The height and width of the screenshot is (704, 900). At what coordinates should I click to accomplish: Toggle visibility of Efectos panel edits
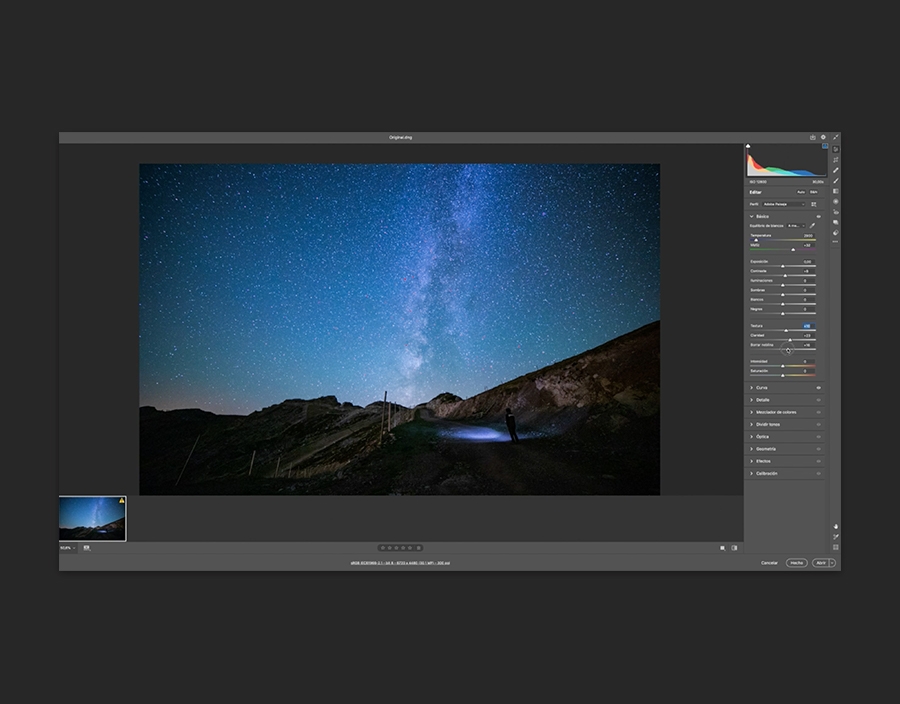[818, 461]
